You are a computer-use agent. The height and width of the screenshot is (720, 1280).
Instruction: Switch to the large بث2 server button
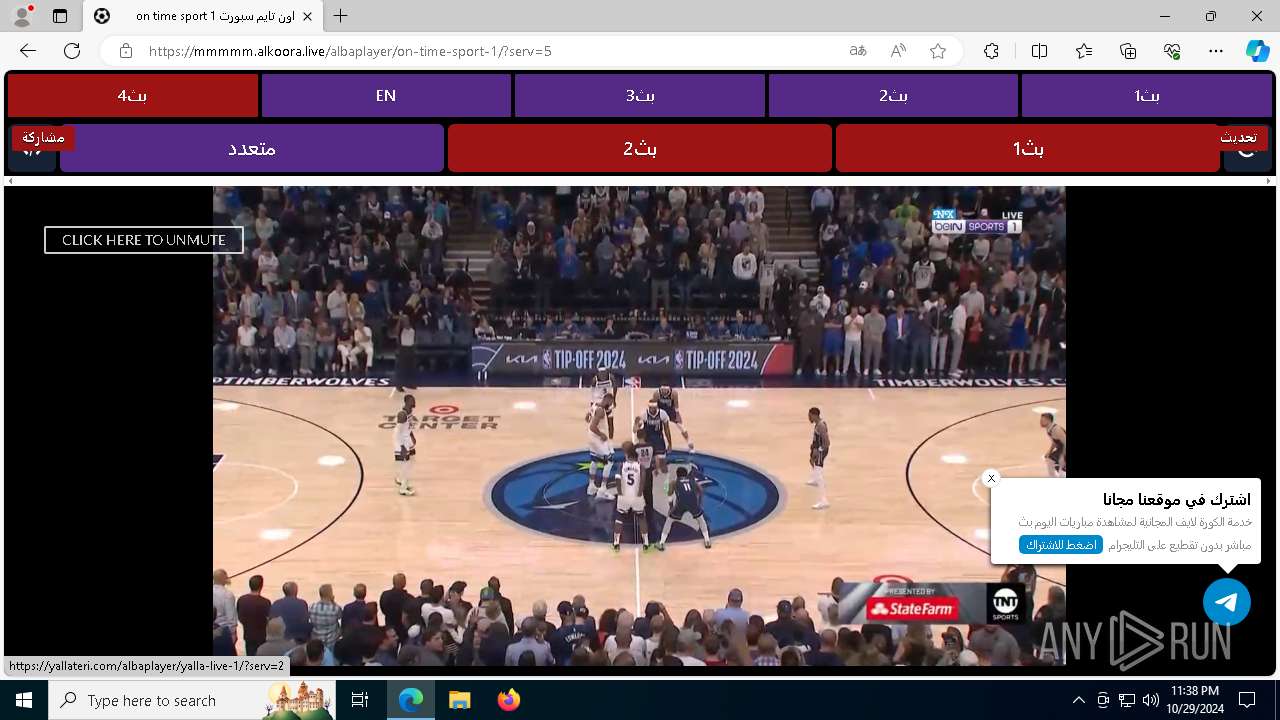(x=640, y=148)
